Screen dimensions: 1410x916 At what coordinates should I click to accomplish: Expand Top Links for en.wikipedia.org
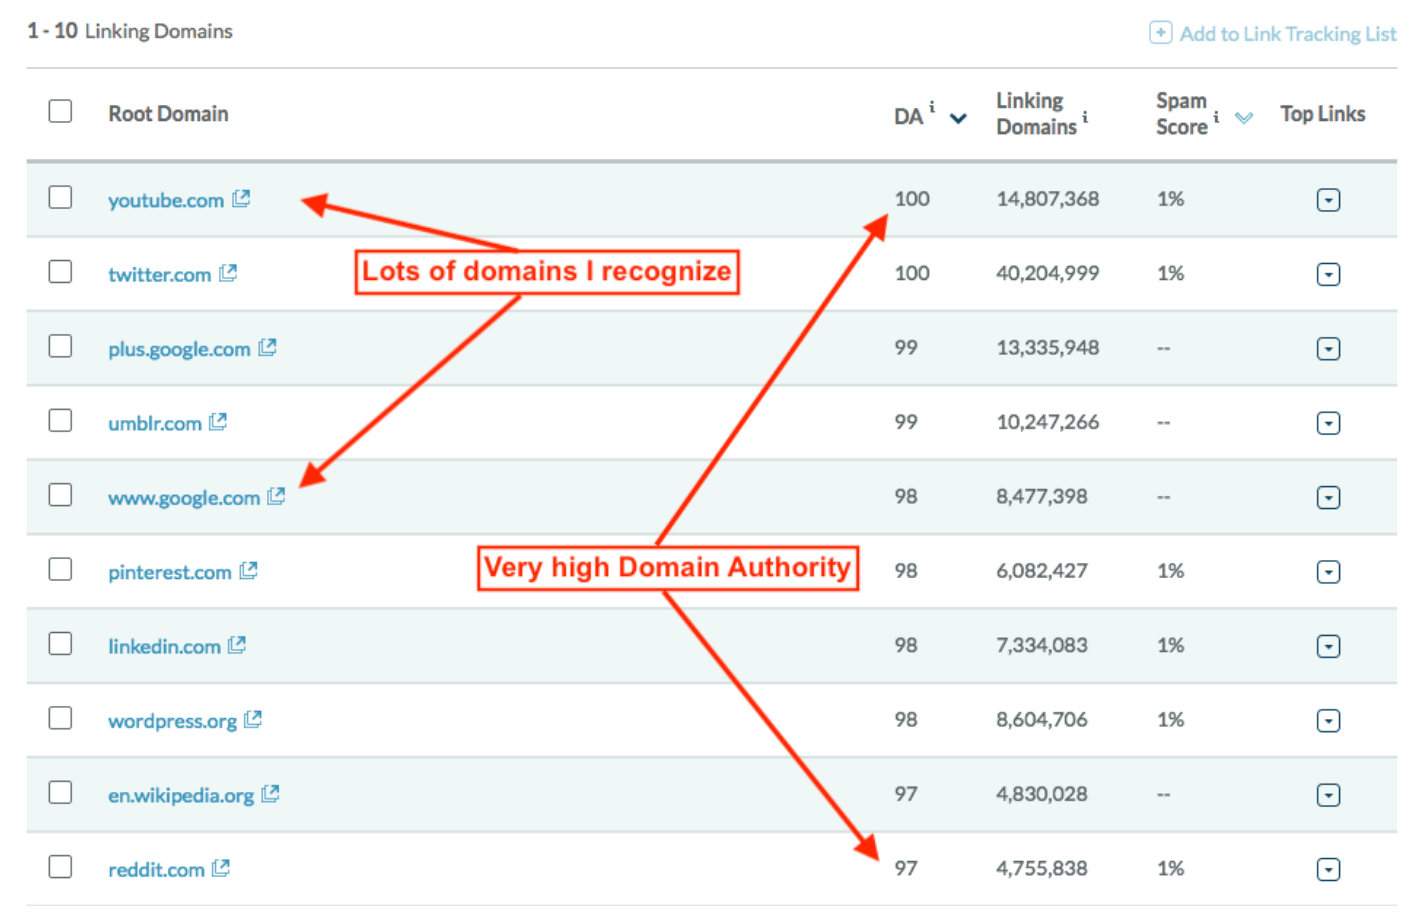[1328, 795]
